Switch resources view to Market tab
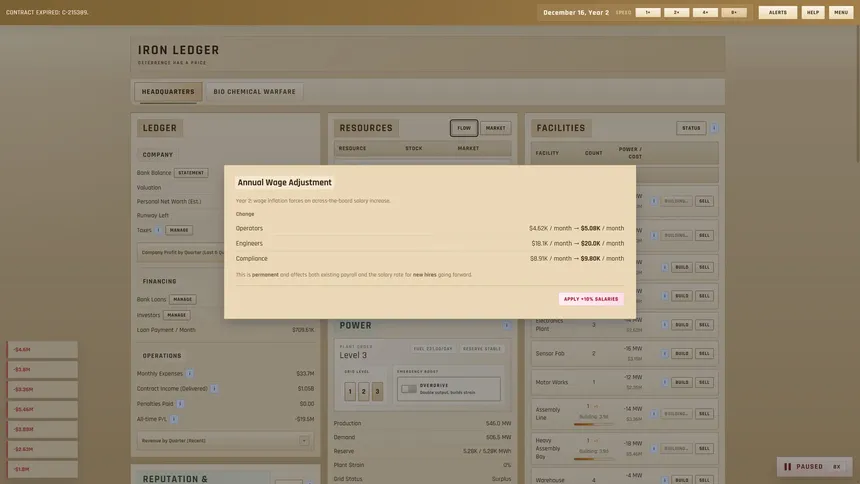 (x=495, y=128)
